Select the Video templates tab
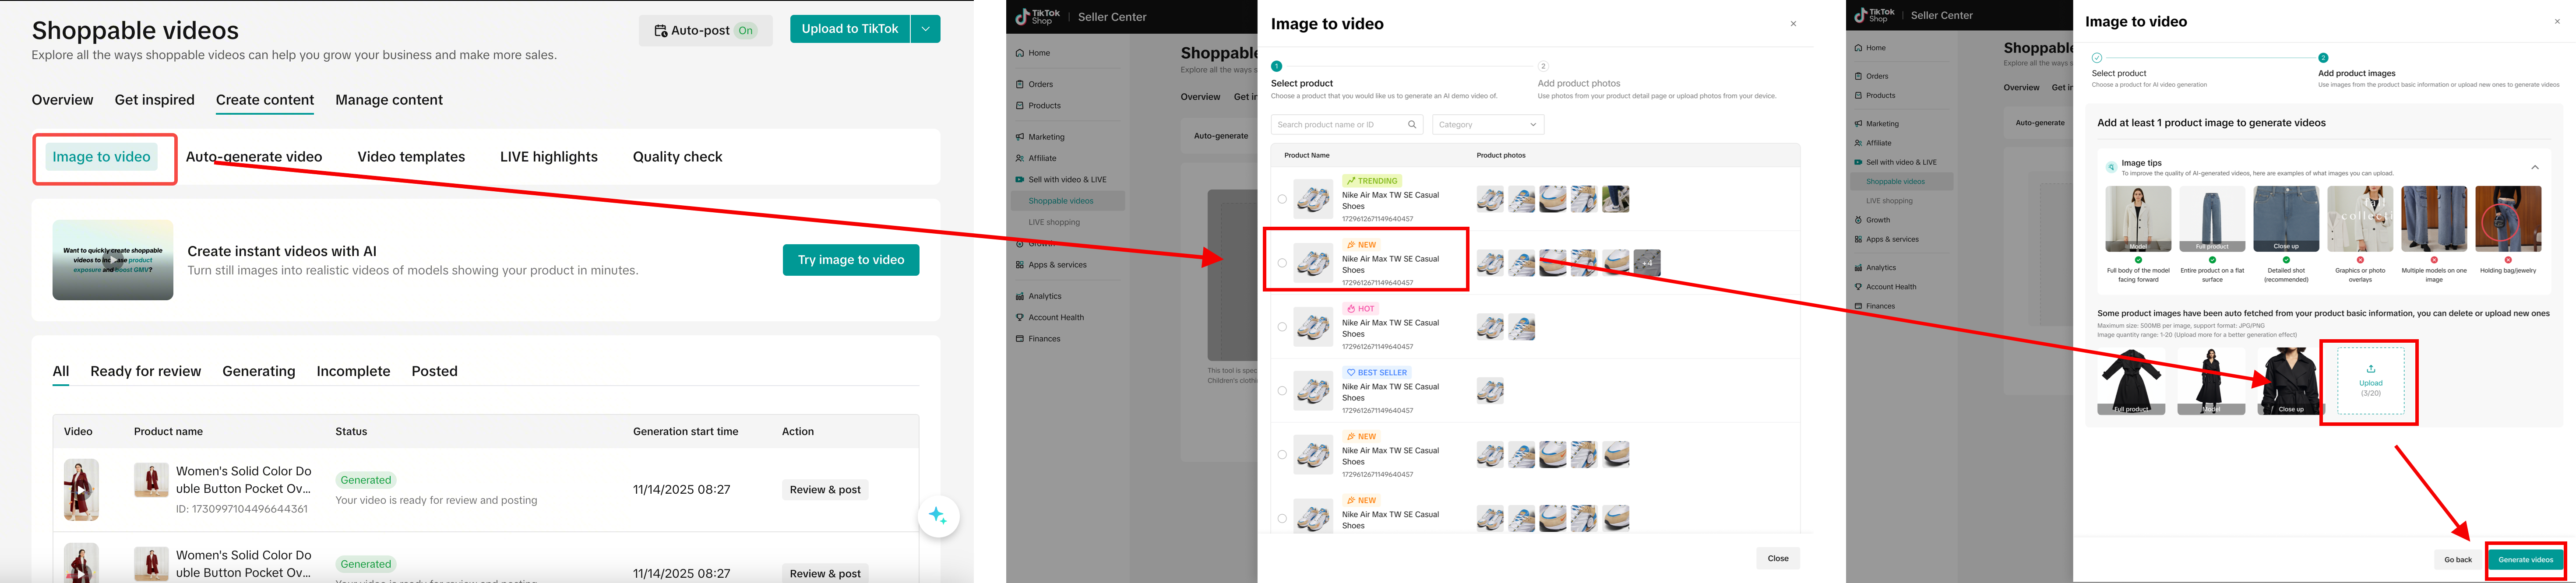Image resolution: width=2576 pixels, height=583 pixels. 411,157
